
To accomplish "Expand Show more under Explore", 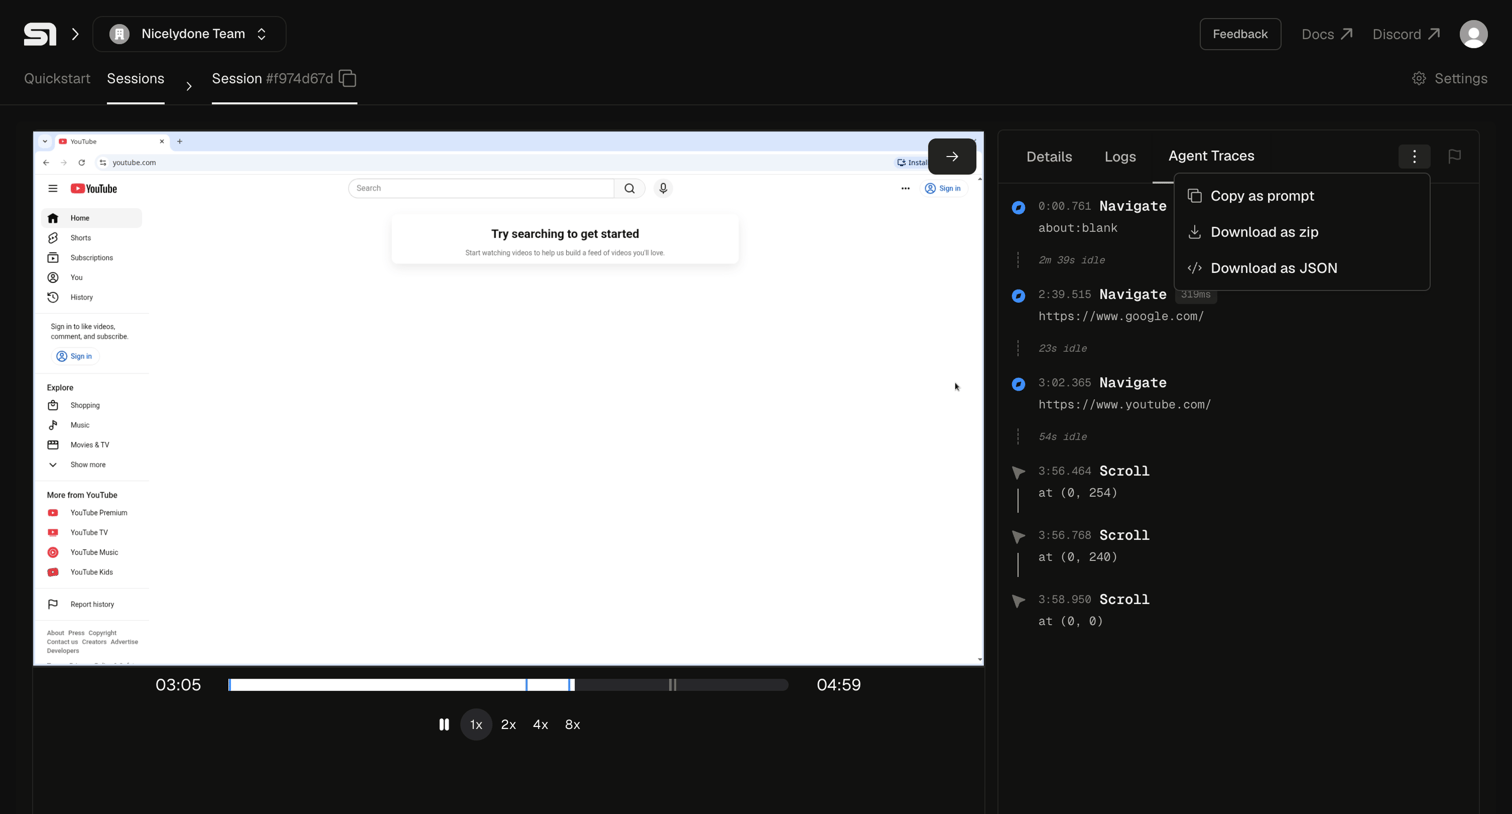I will 92,465.
